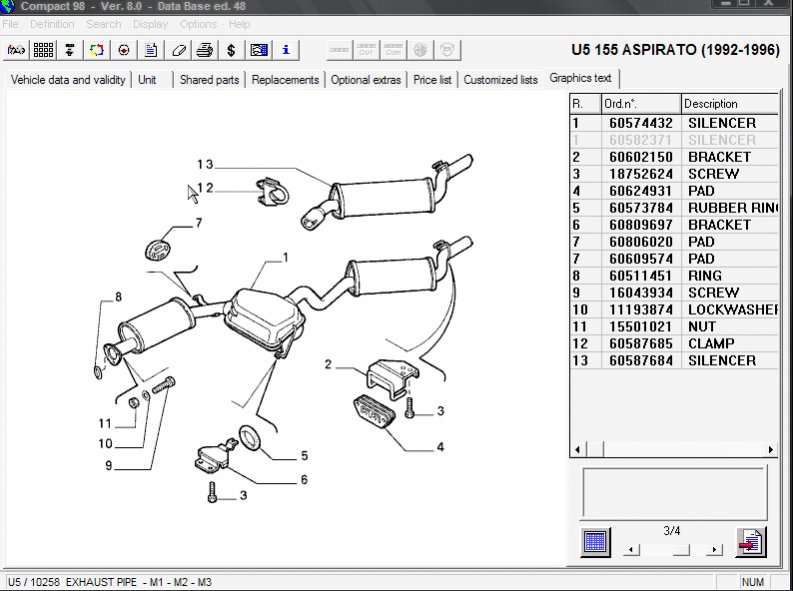793x591 pixels.
Task: Go to next diagram page arrow
Action: pos(714,550)
